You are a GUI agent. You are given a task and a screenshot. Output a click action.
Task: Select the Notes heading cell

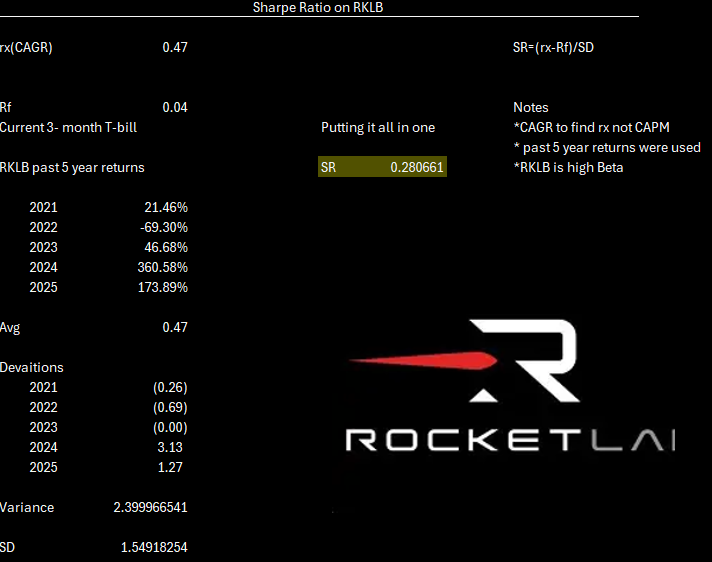[x=530, y=107]
